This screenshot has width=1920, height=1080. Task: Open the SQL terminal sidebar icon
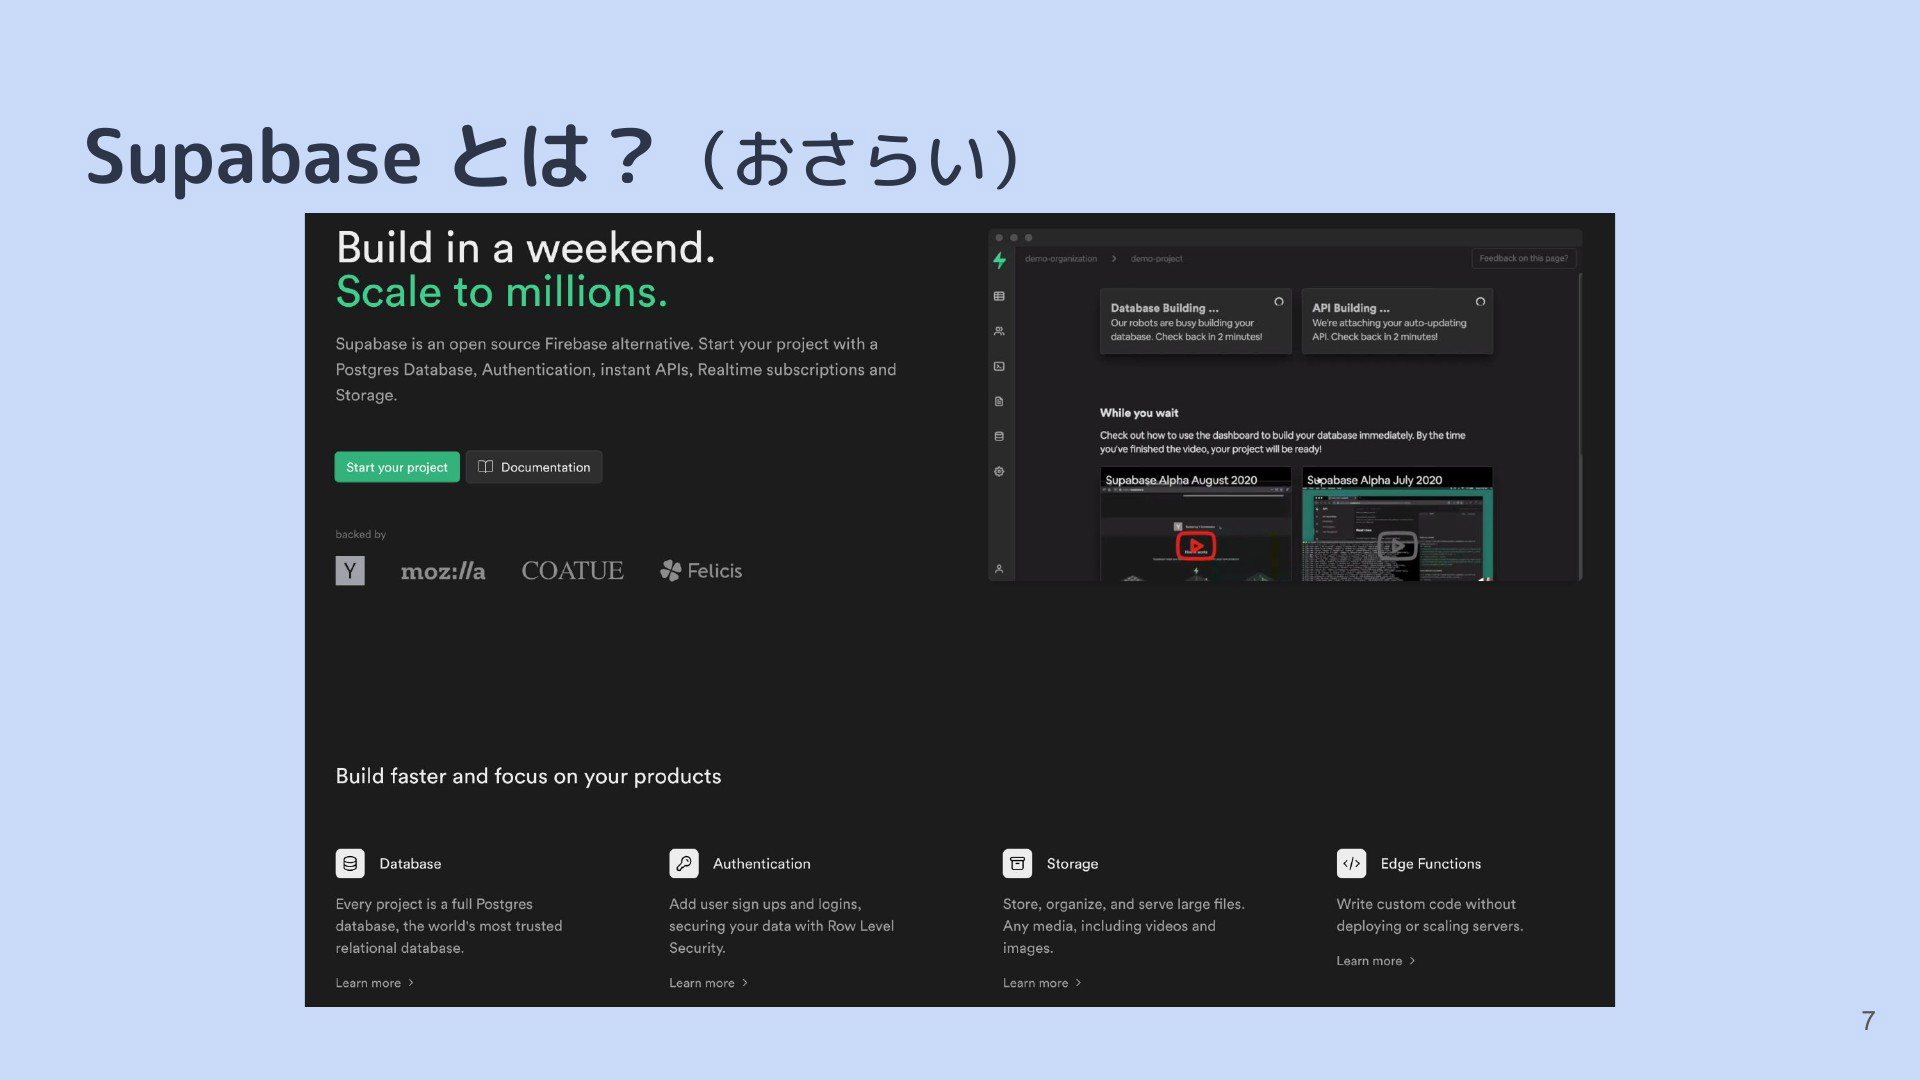coord(999,366)
